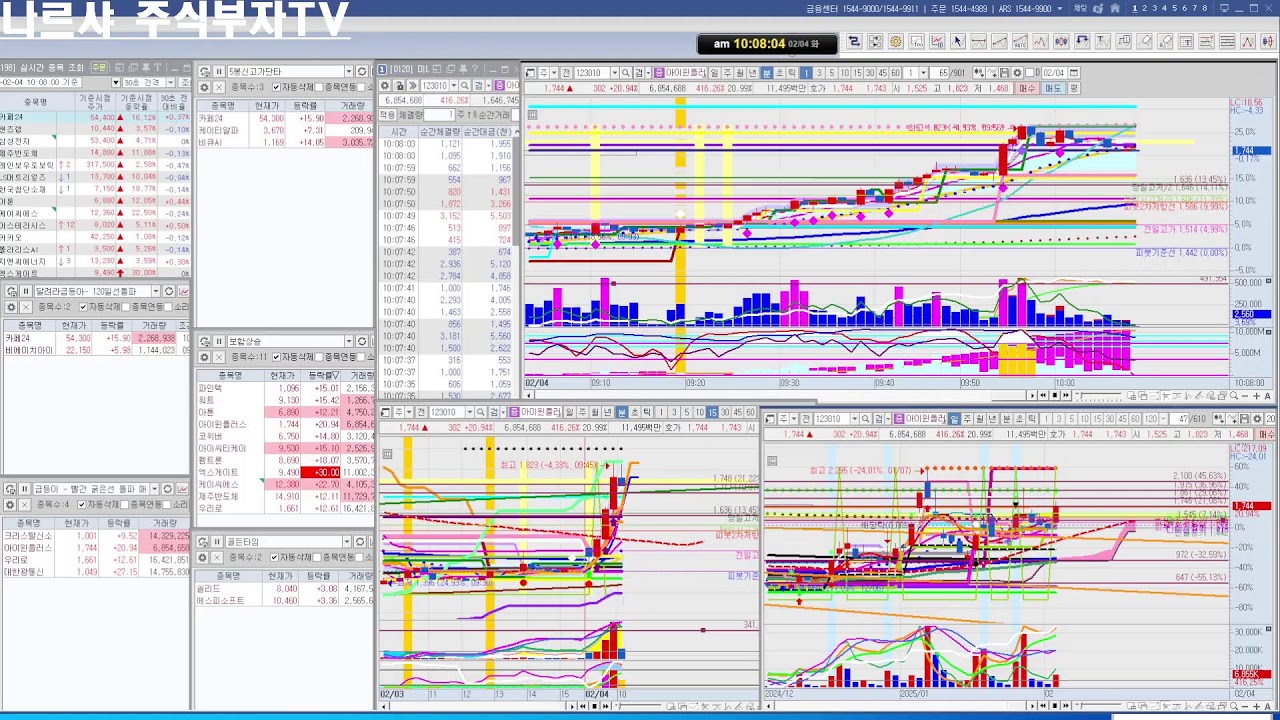Image resolution: width=1280 pixels, height=720 pixels.
Task: Expand phone number dropdown arrow in title bar
Action: point(1060,8)
